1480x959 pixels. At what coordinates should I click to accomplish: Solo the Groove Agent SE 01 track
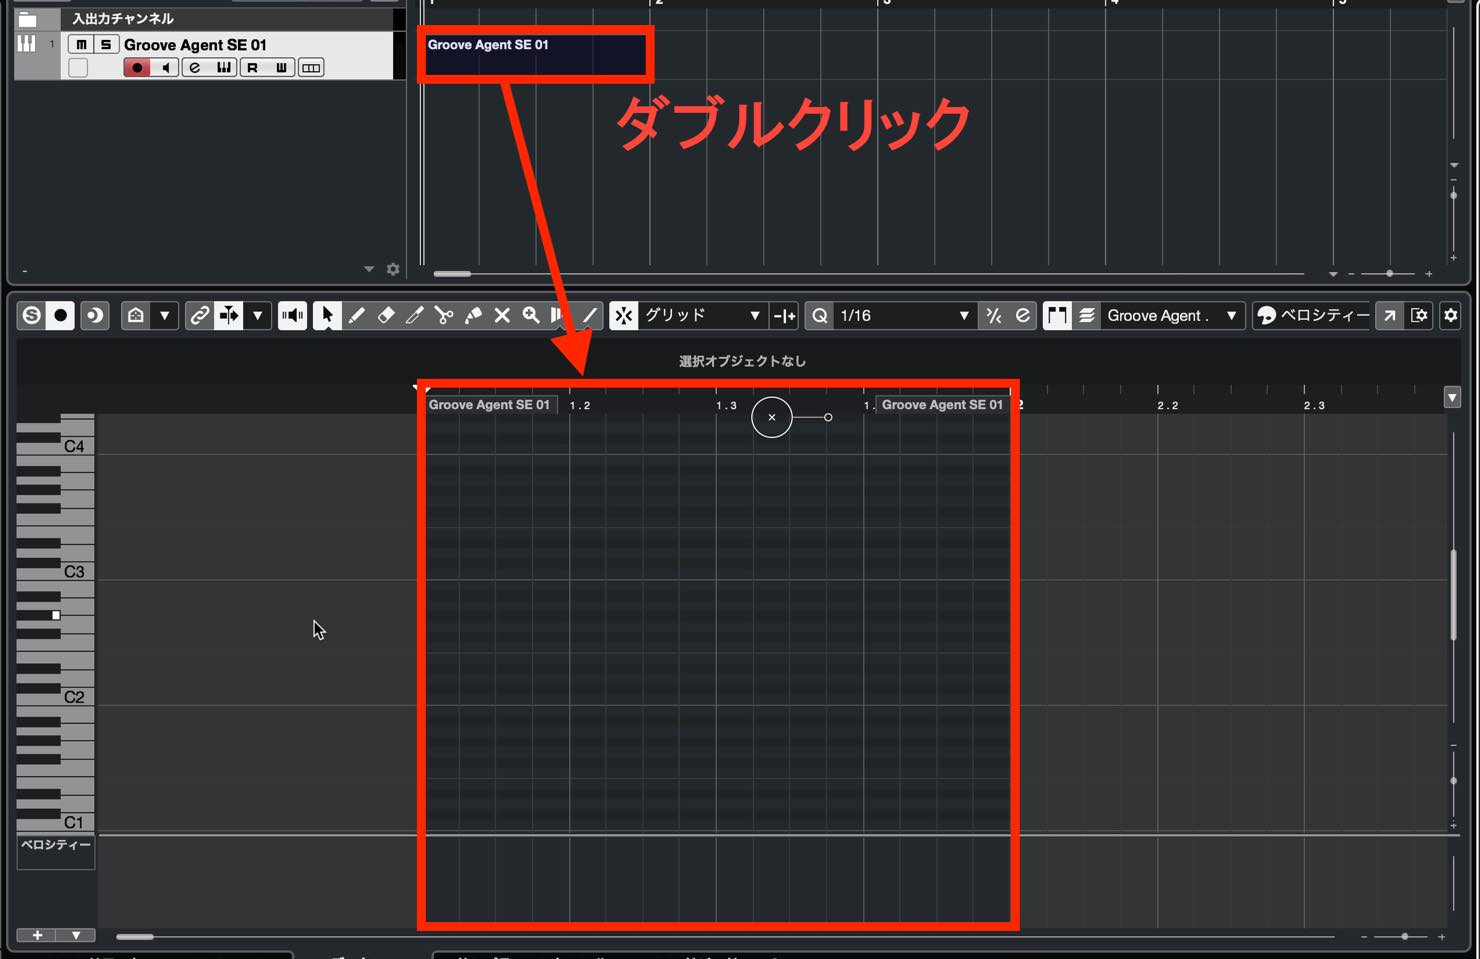106,44
